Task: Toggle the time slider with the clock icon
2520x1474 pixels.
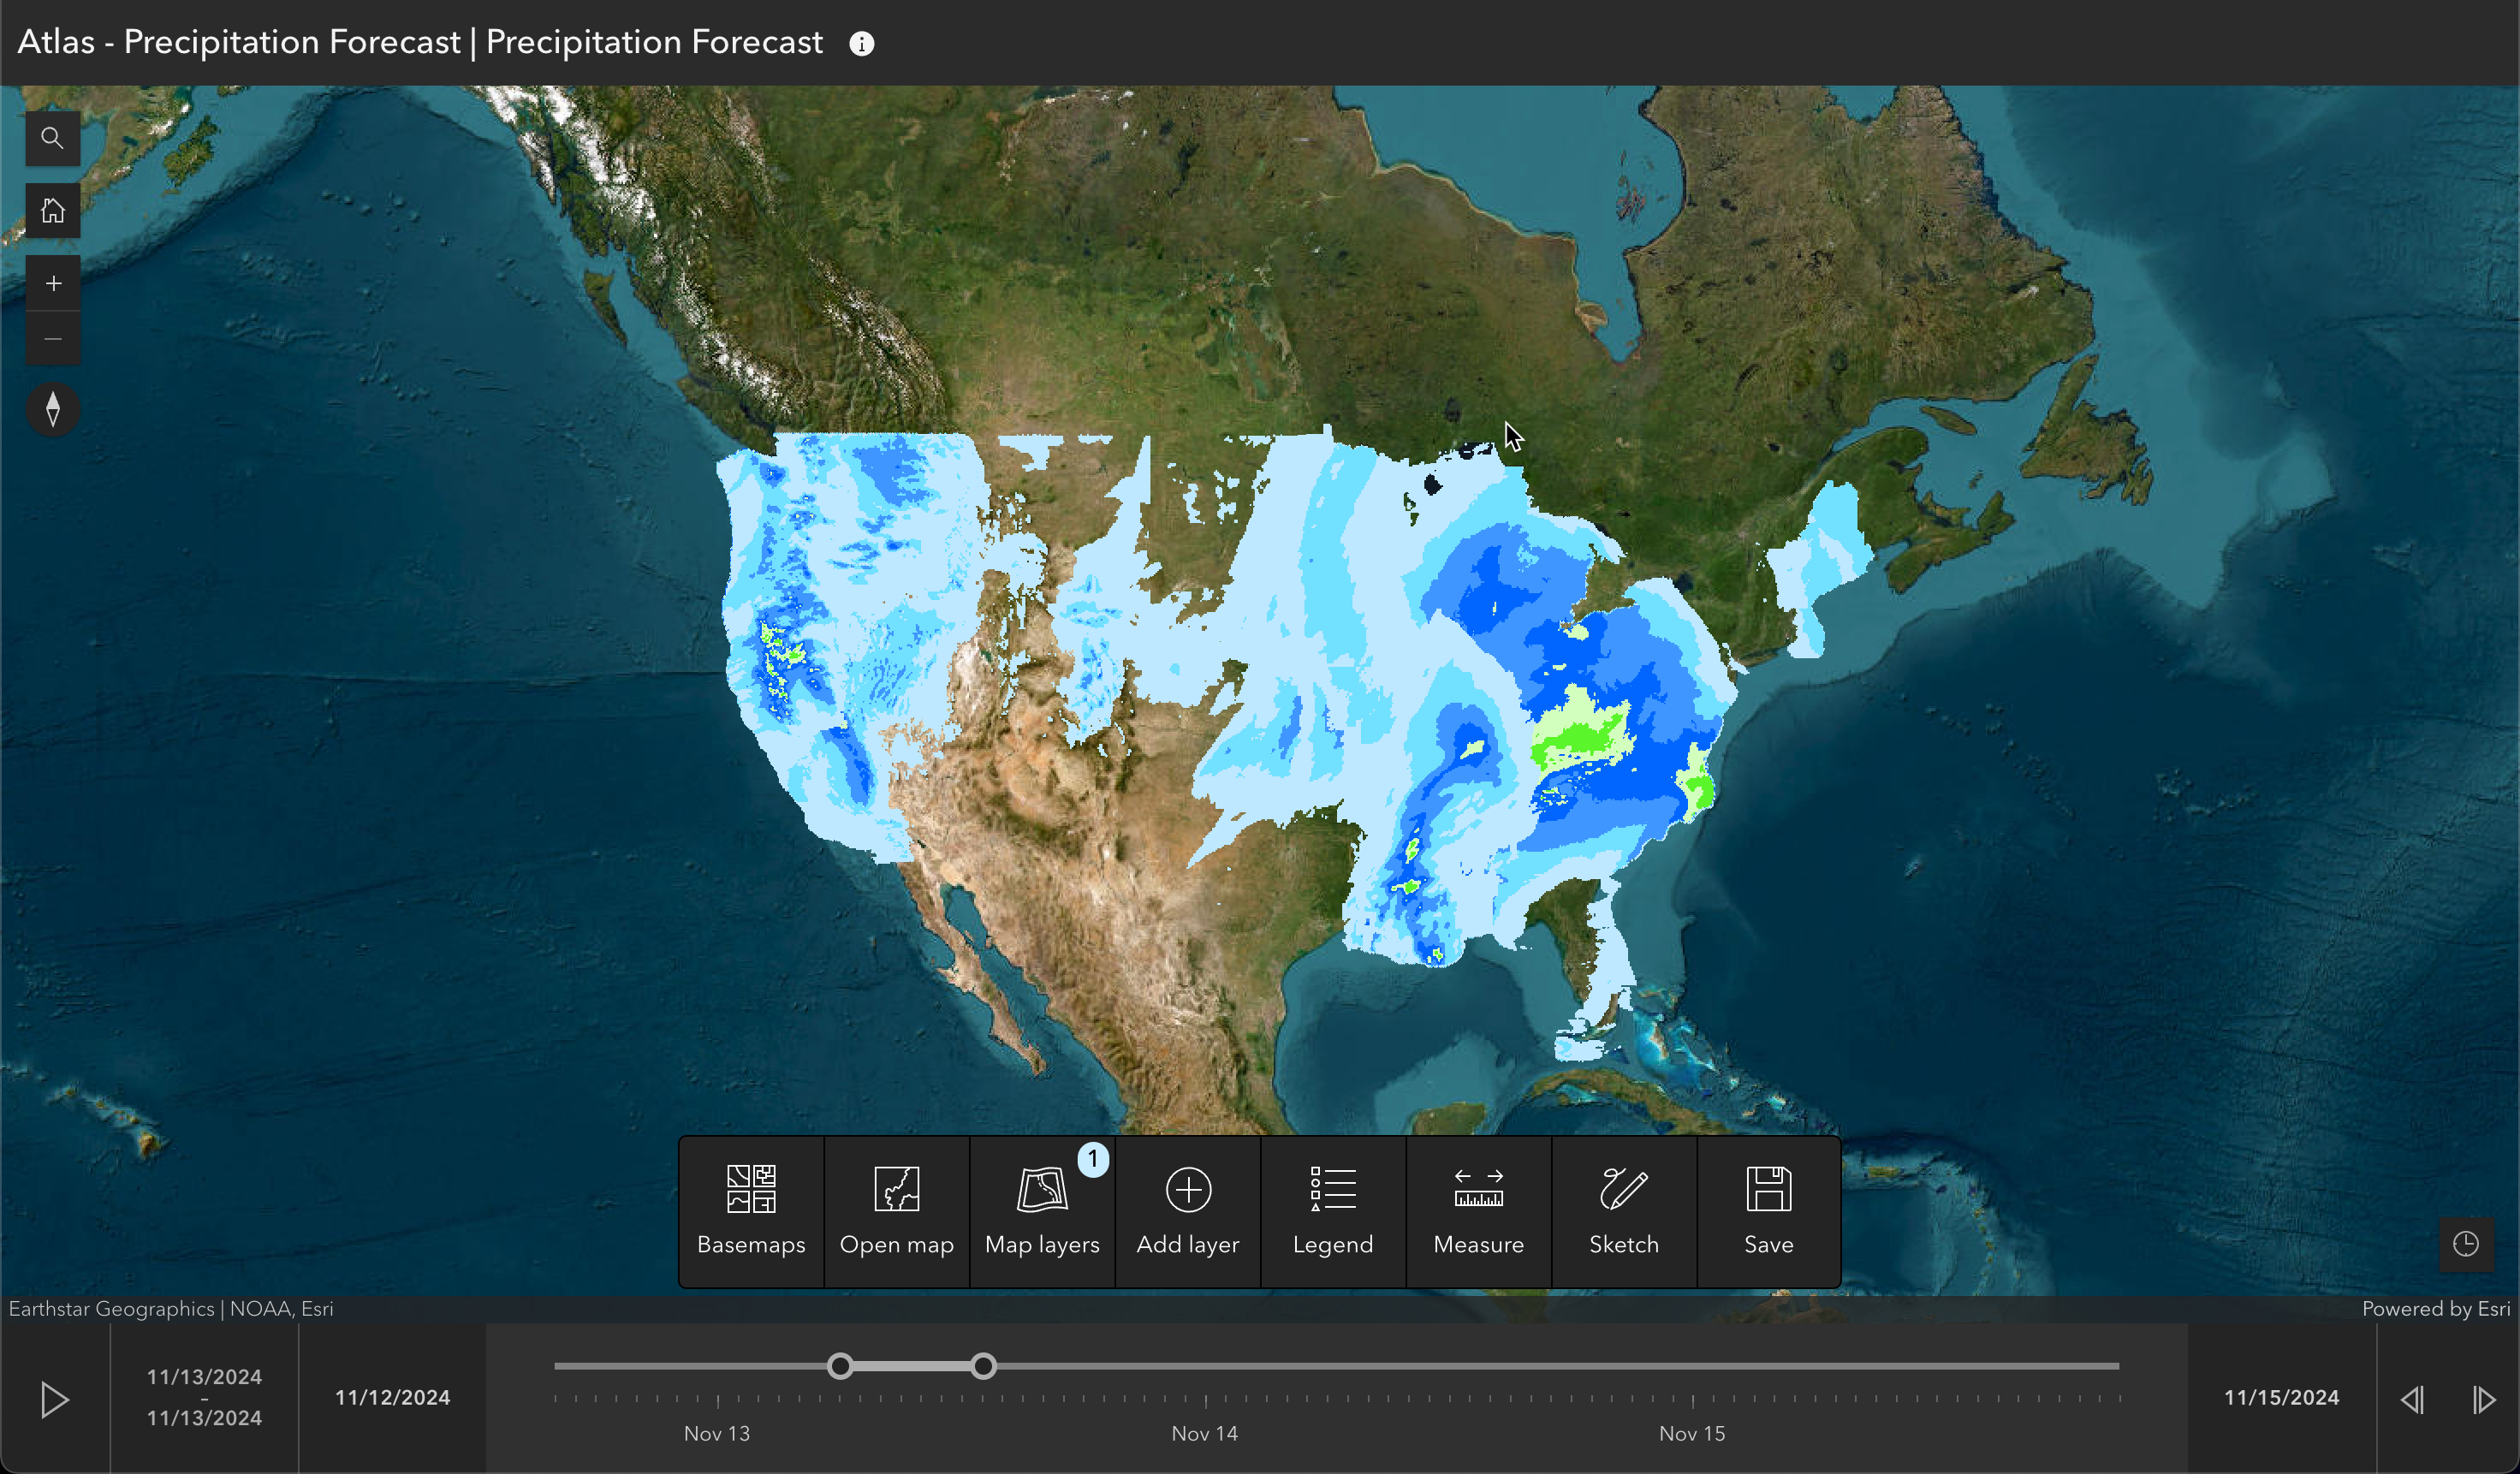Action: [2466, 1245]
